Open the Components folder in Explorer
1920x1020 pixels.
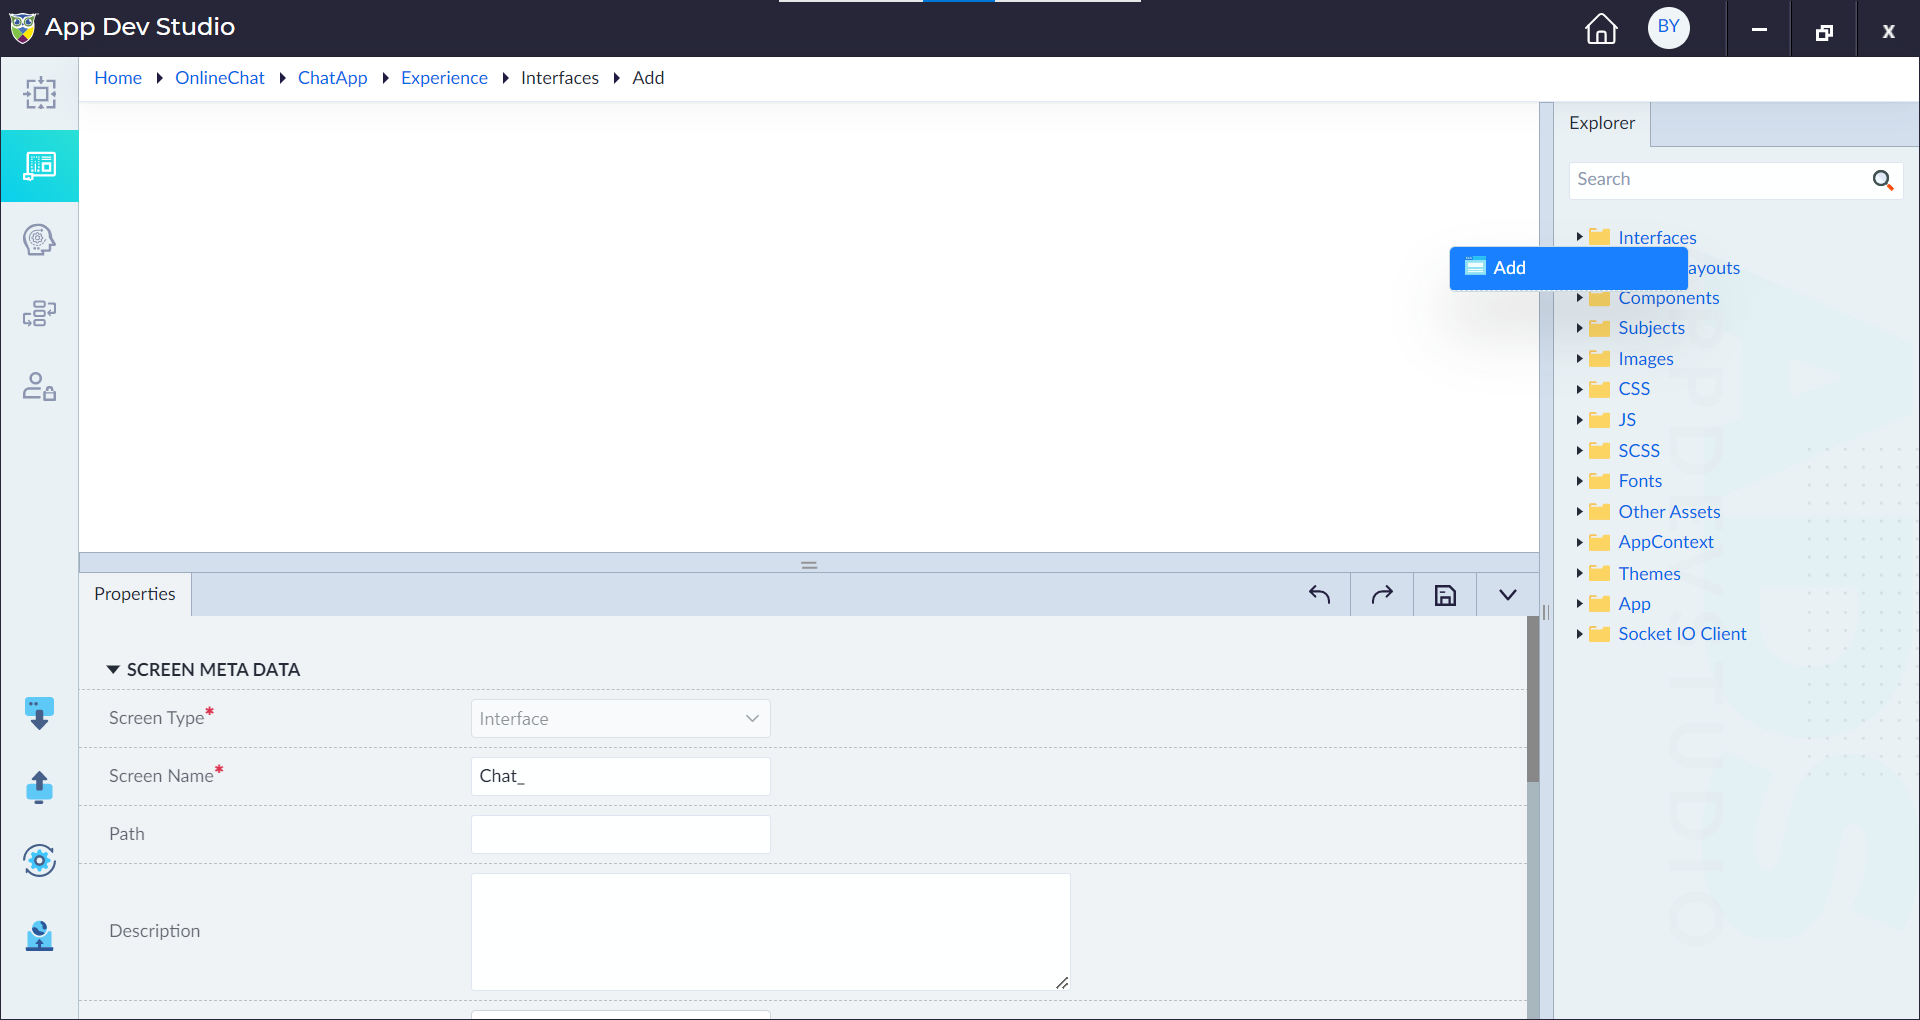(1669, 298)
